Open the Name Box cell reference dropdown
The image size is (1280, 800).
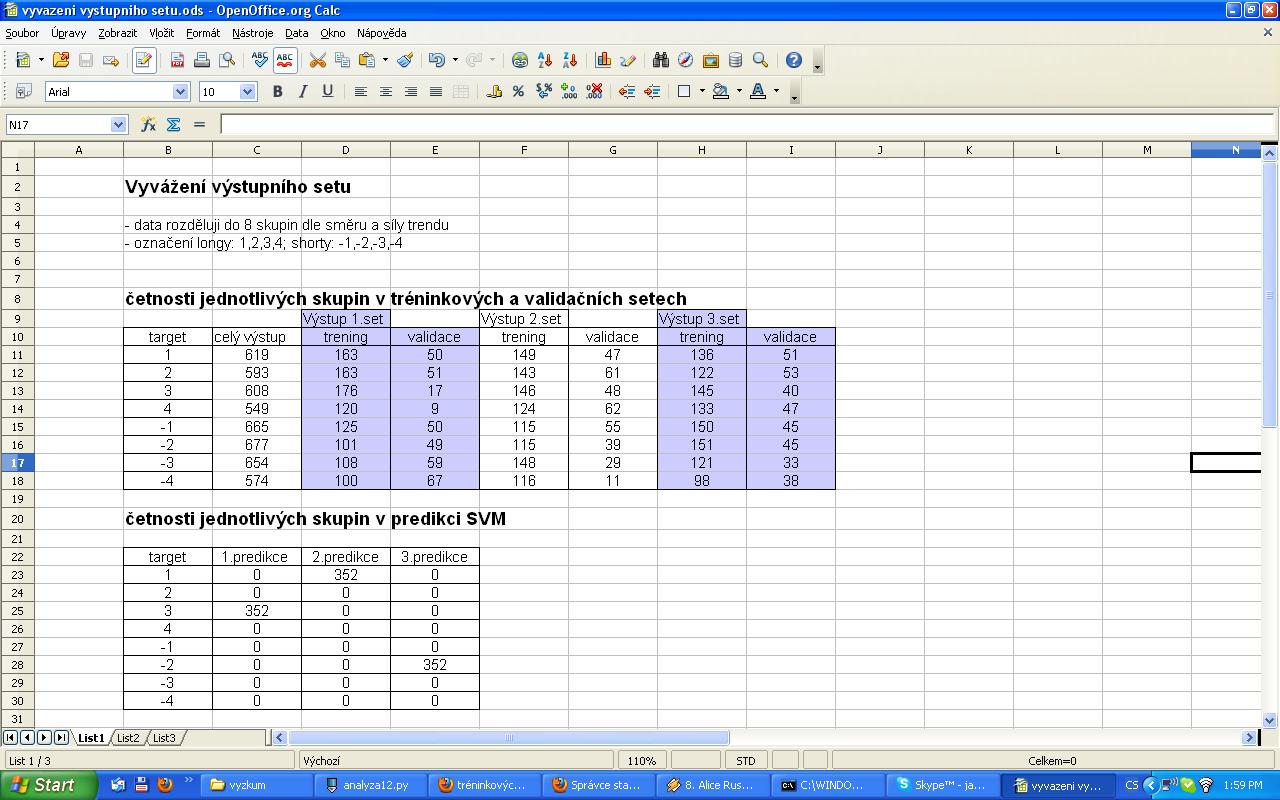pyautogui.click(x=119, y=125)
